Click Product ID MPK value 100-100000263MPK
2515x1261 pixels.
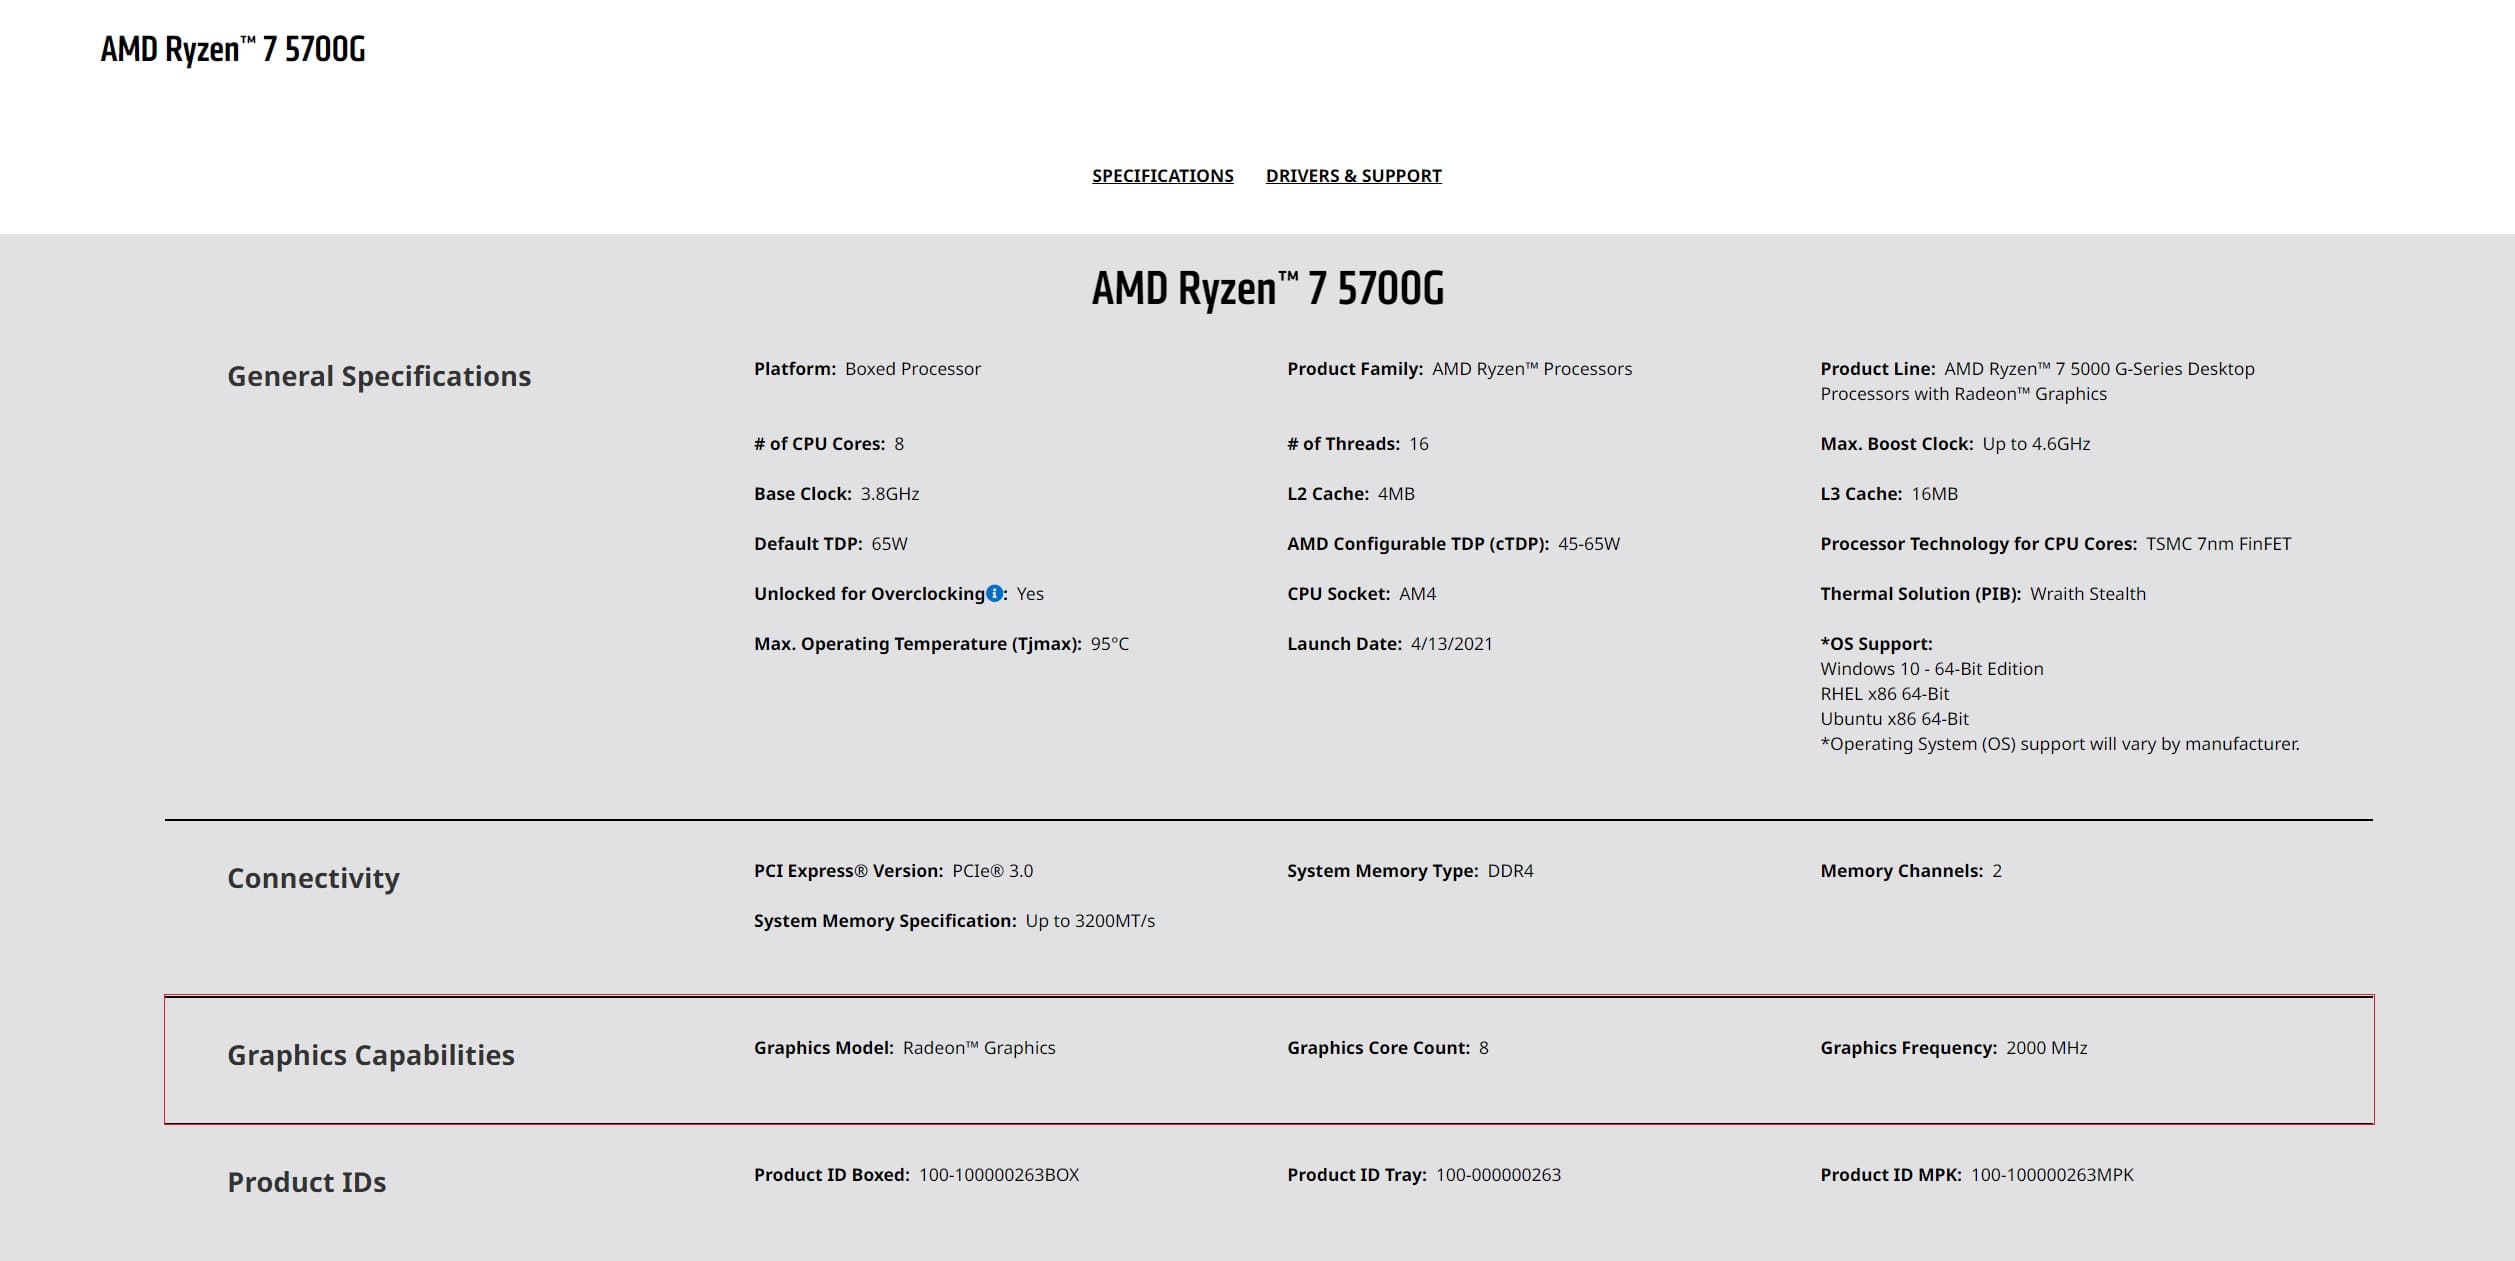tap(2052, 1175)
